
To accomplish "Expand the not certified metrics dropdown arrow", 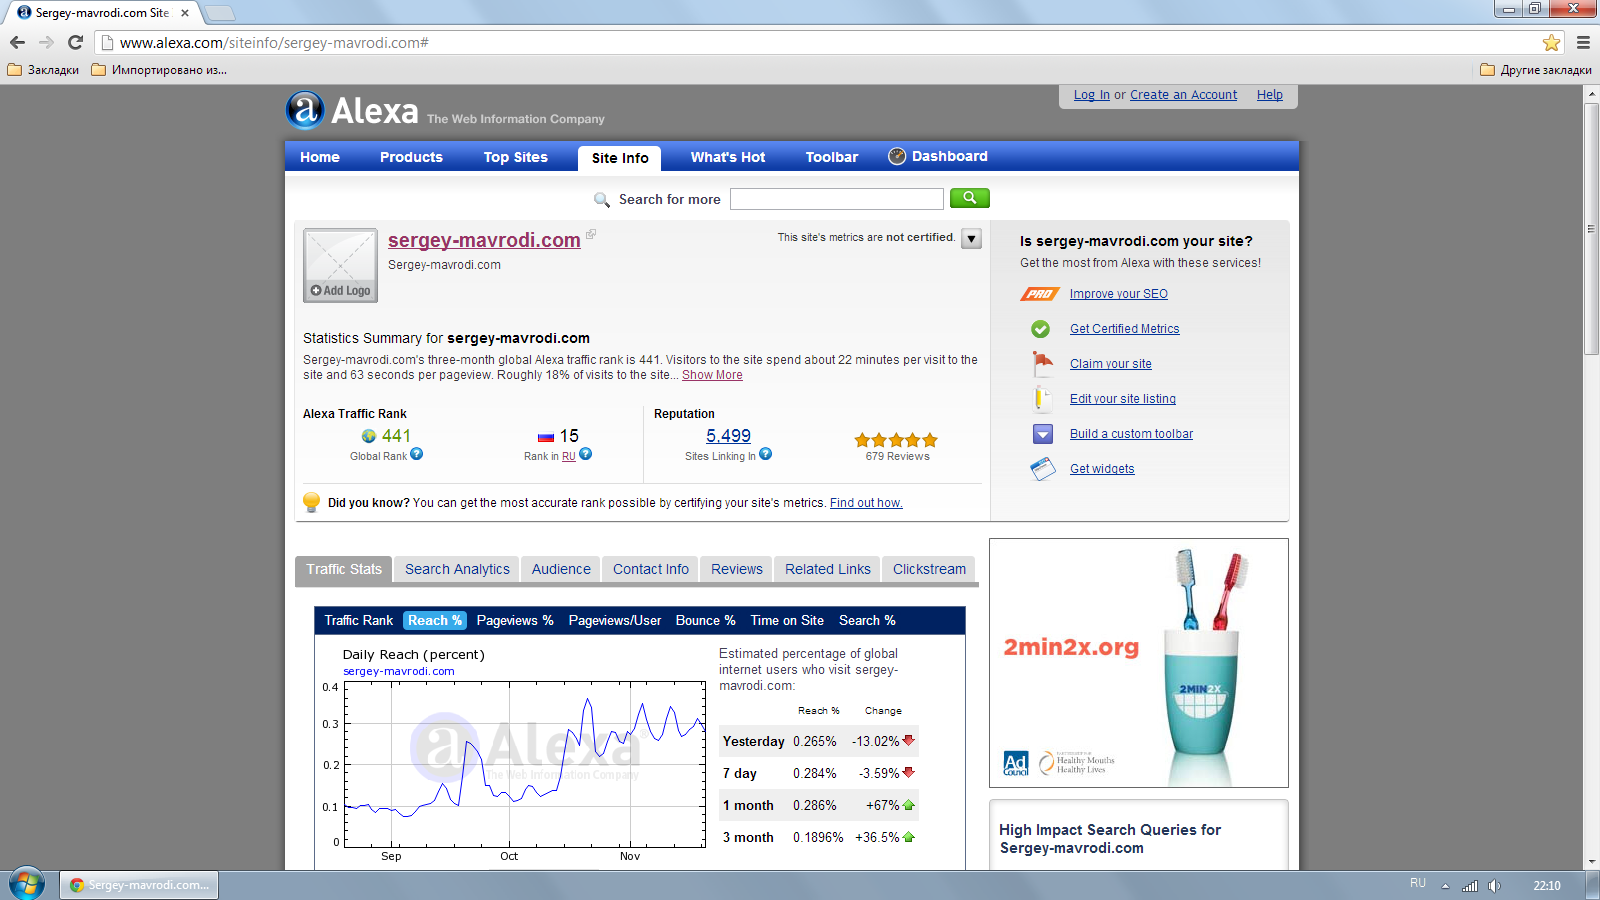I will [x=971, y=239].
